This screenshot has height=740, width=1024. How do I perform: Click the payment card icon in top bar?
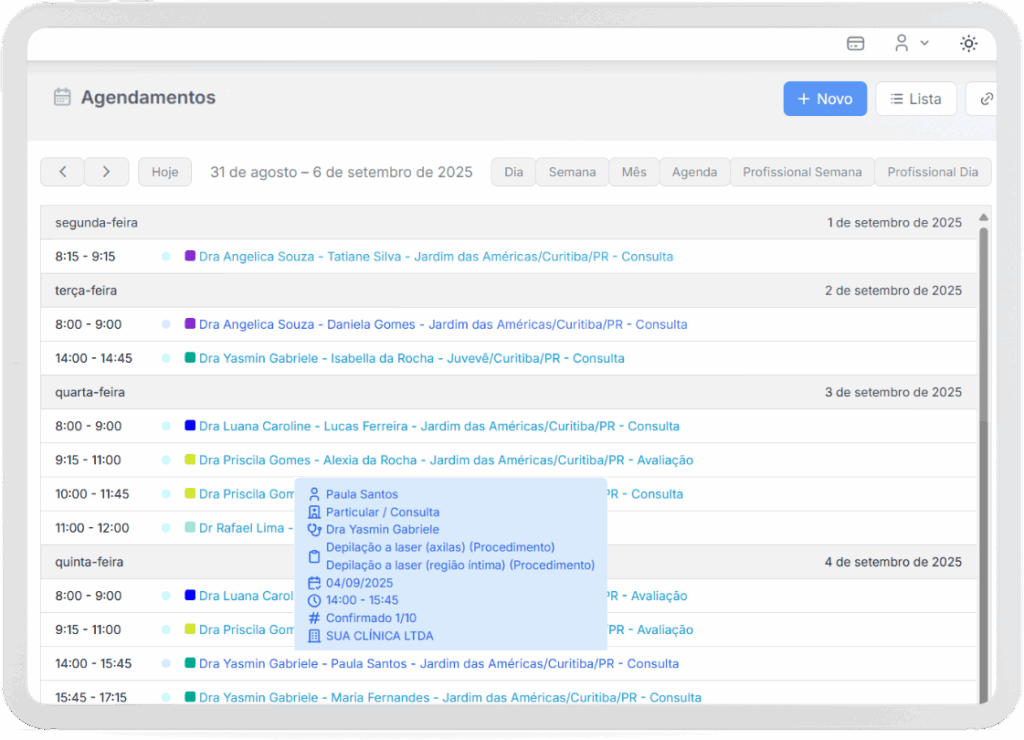(855, 43)
